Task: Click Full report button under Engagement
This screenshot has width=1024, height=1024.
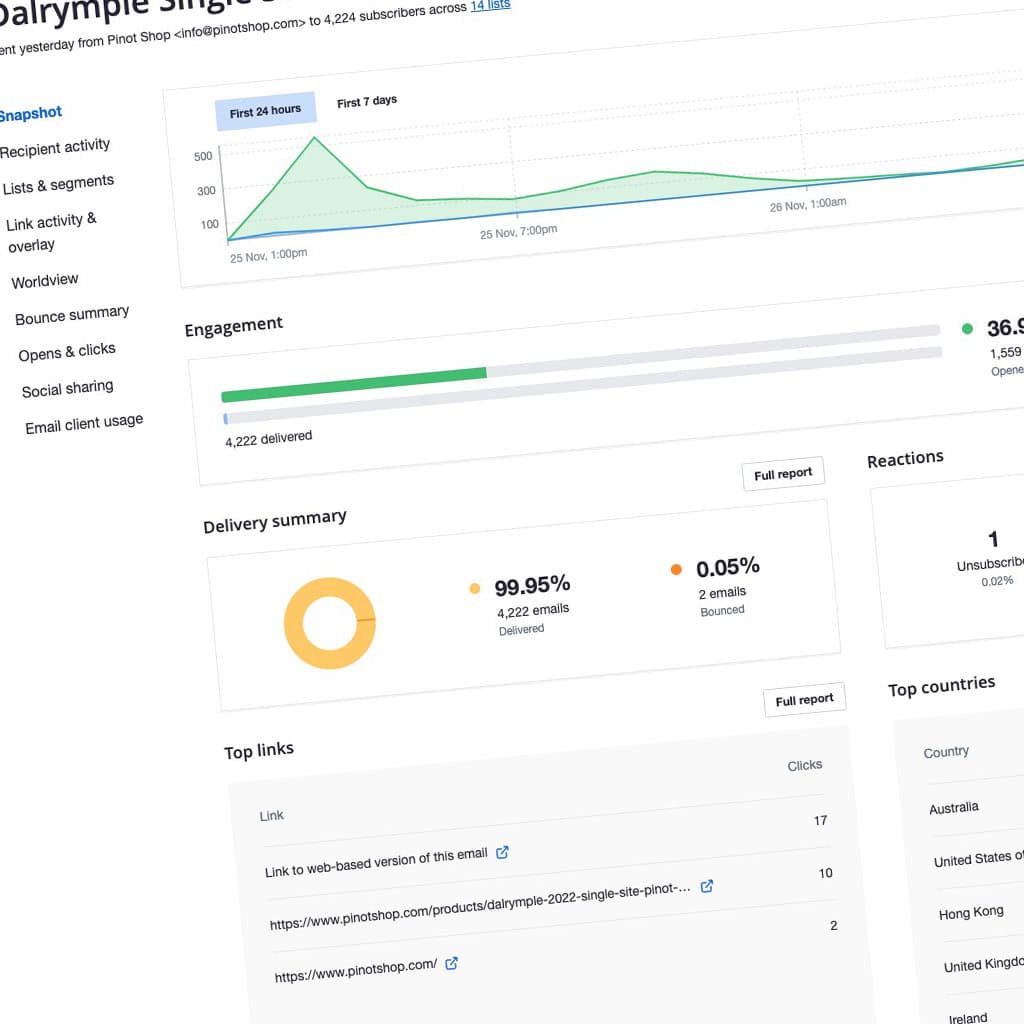Action: (x=783, y=474)
